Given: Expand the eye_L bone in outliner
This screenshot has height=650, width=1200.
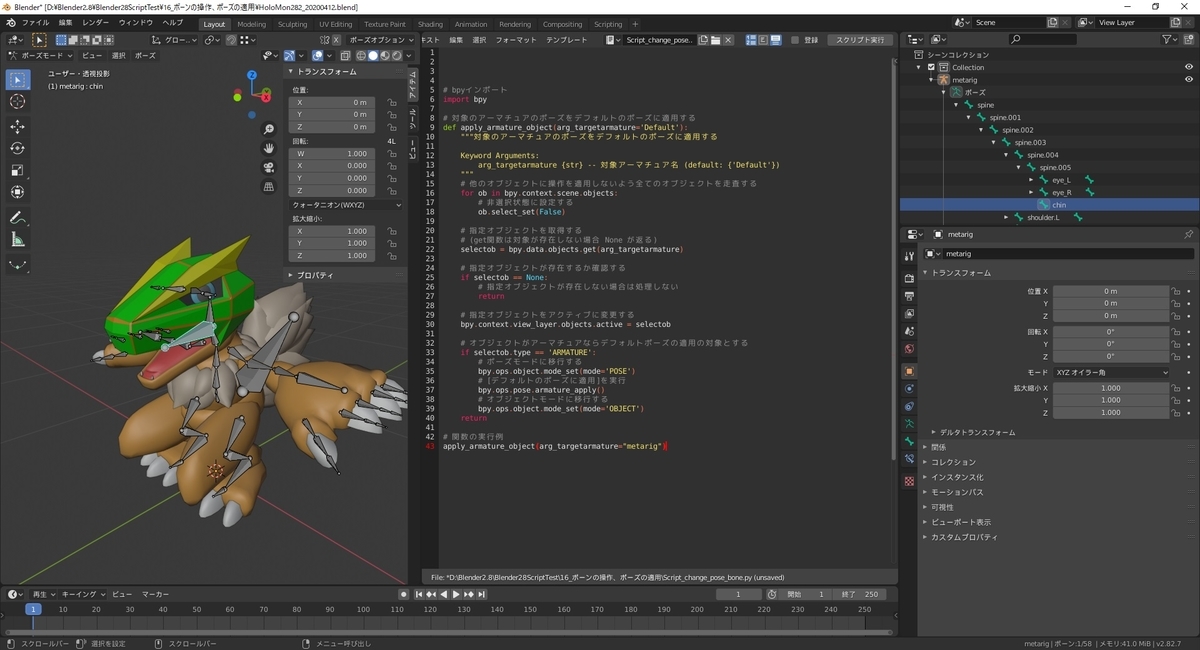Looking at the screenshot, I should pyautogui.click(x=1032, y=180).
